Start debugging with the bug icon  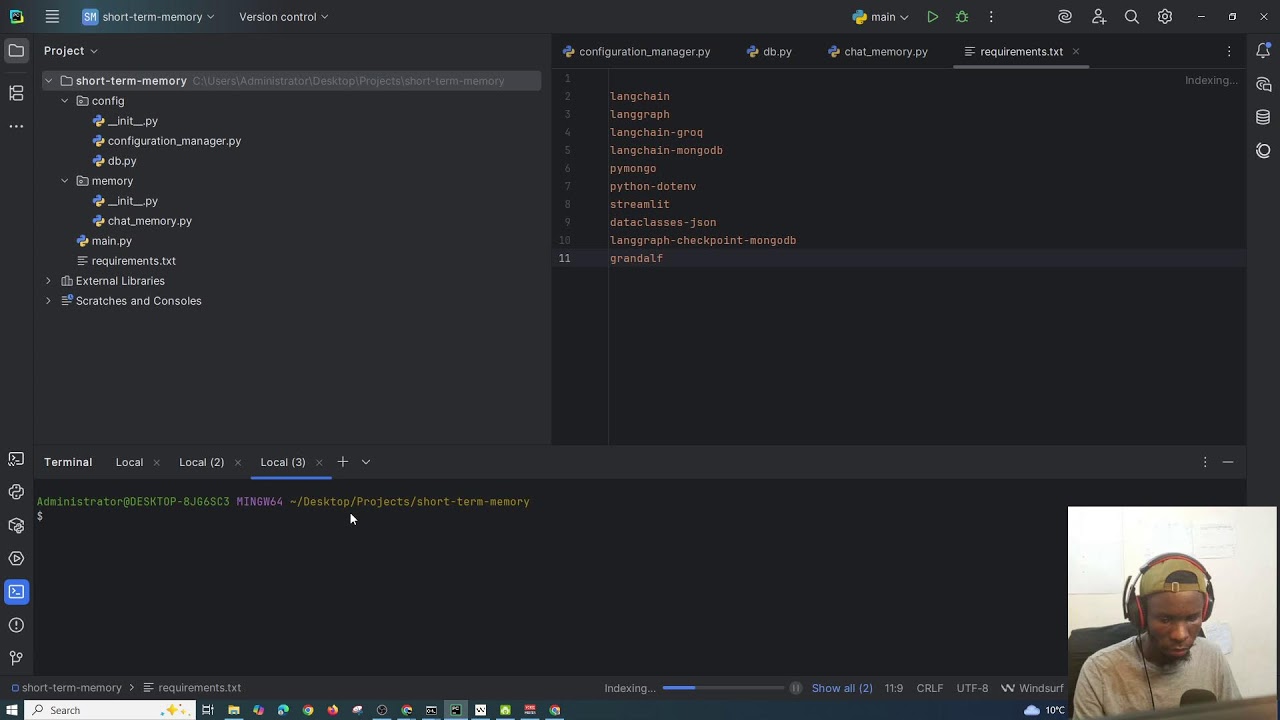pos(962,17)
